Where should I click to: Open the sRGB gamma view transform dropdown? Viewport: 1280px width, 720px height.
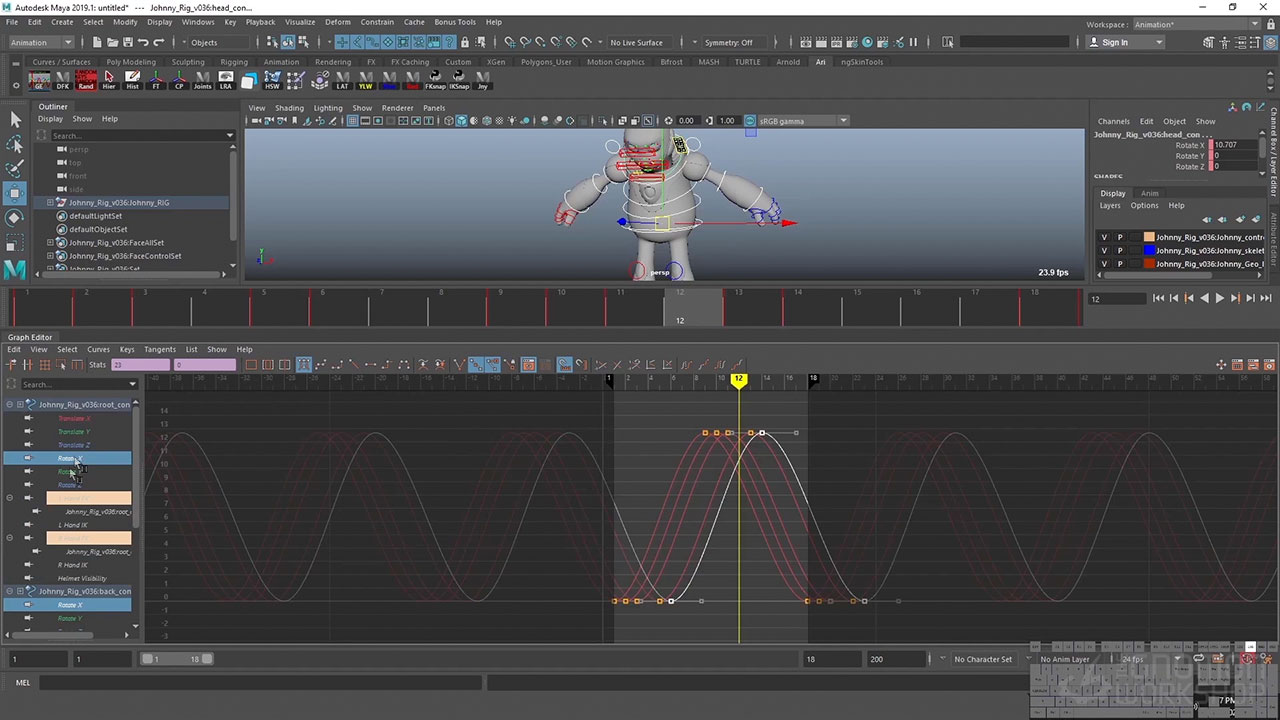coord(843,121)
